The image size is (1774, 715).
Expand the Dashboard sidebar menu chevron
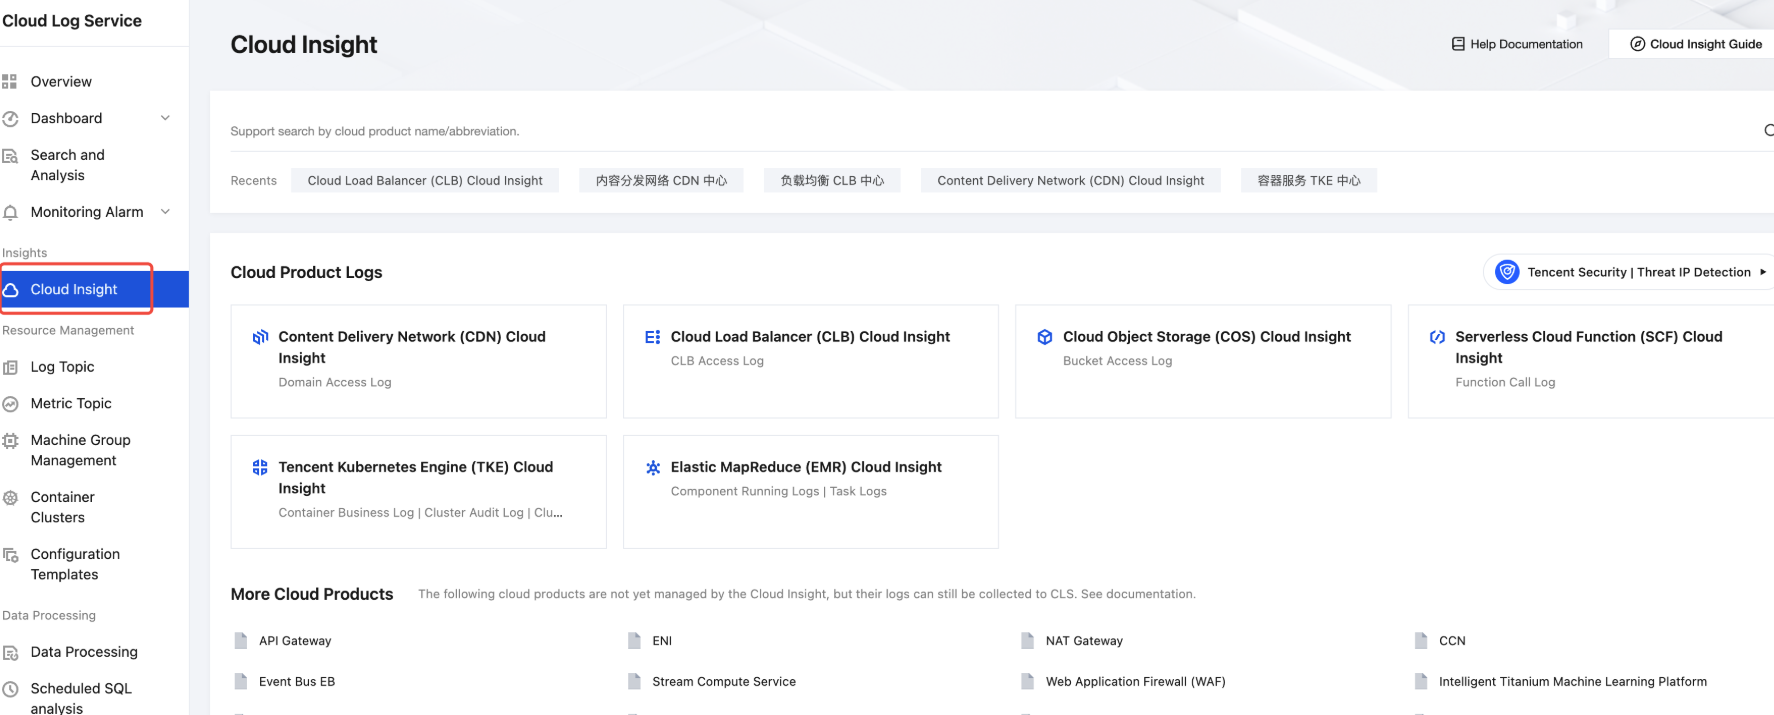(165, 118)
